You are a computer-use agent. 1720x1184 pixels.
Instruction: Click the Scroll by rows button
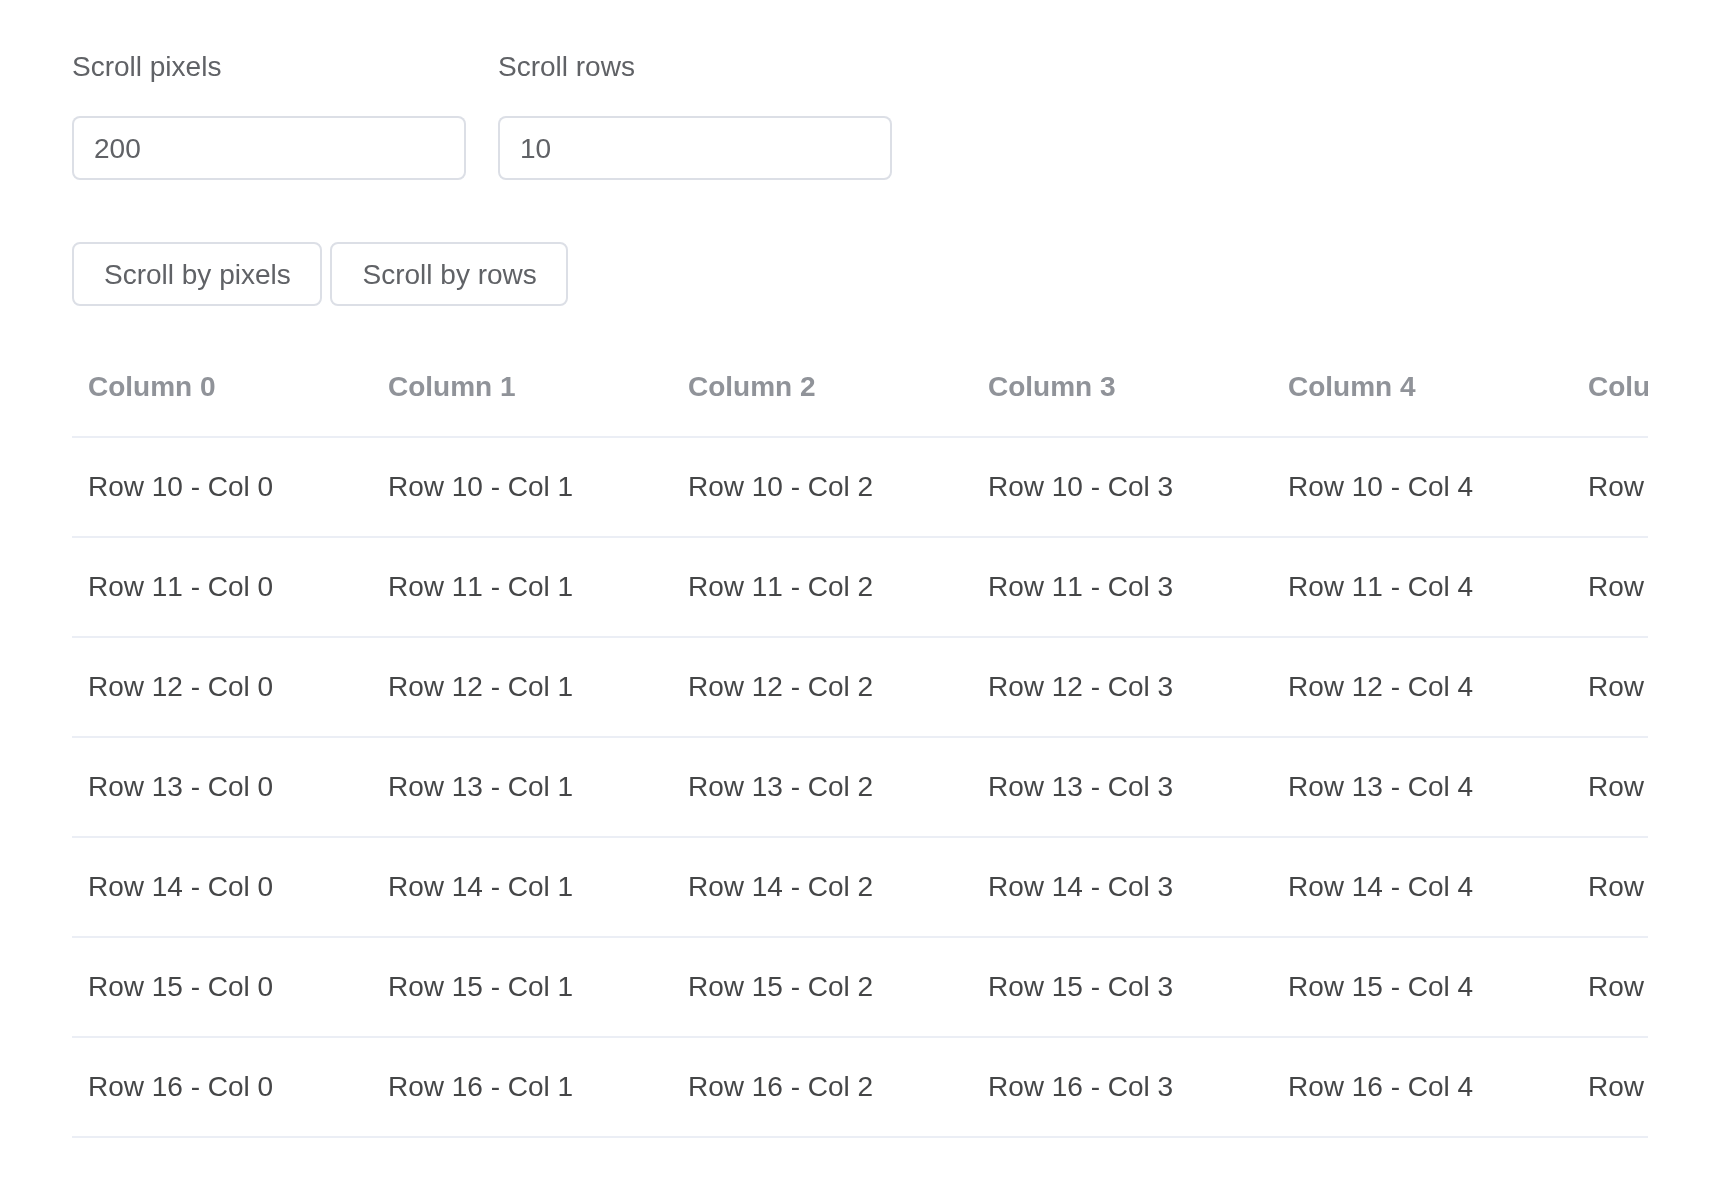tap(449, 274)
